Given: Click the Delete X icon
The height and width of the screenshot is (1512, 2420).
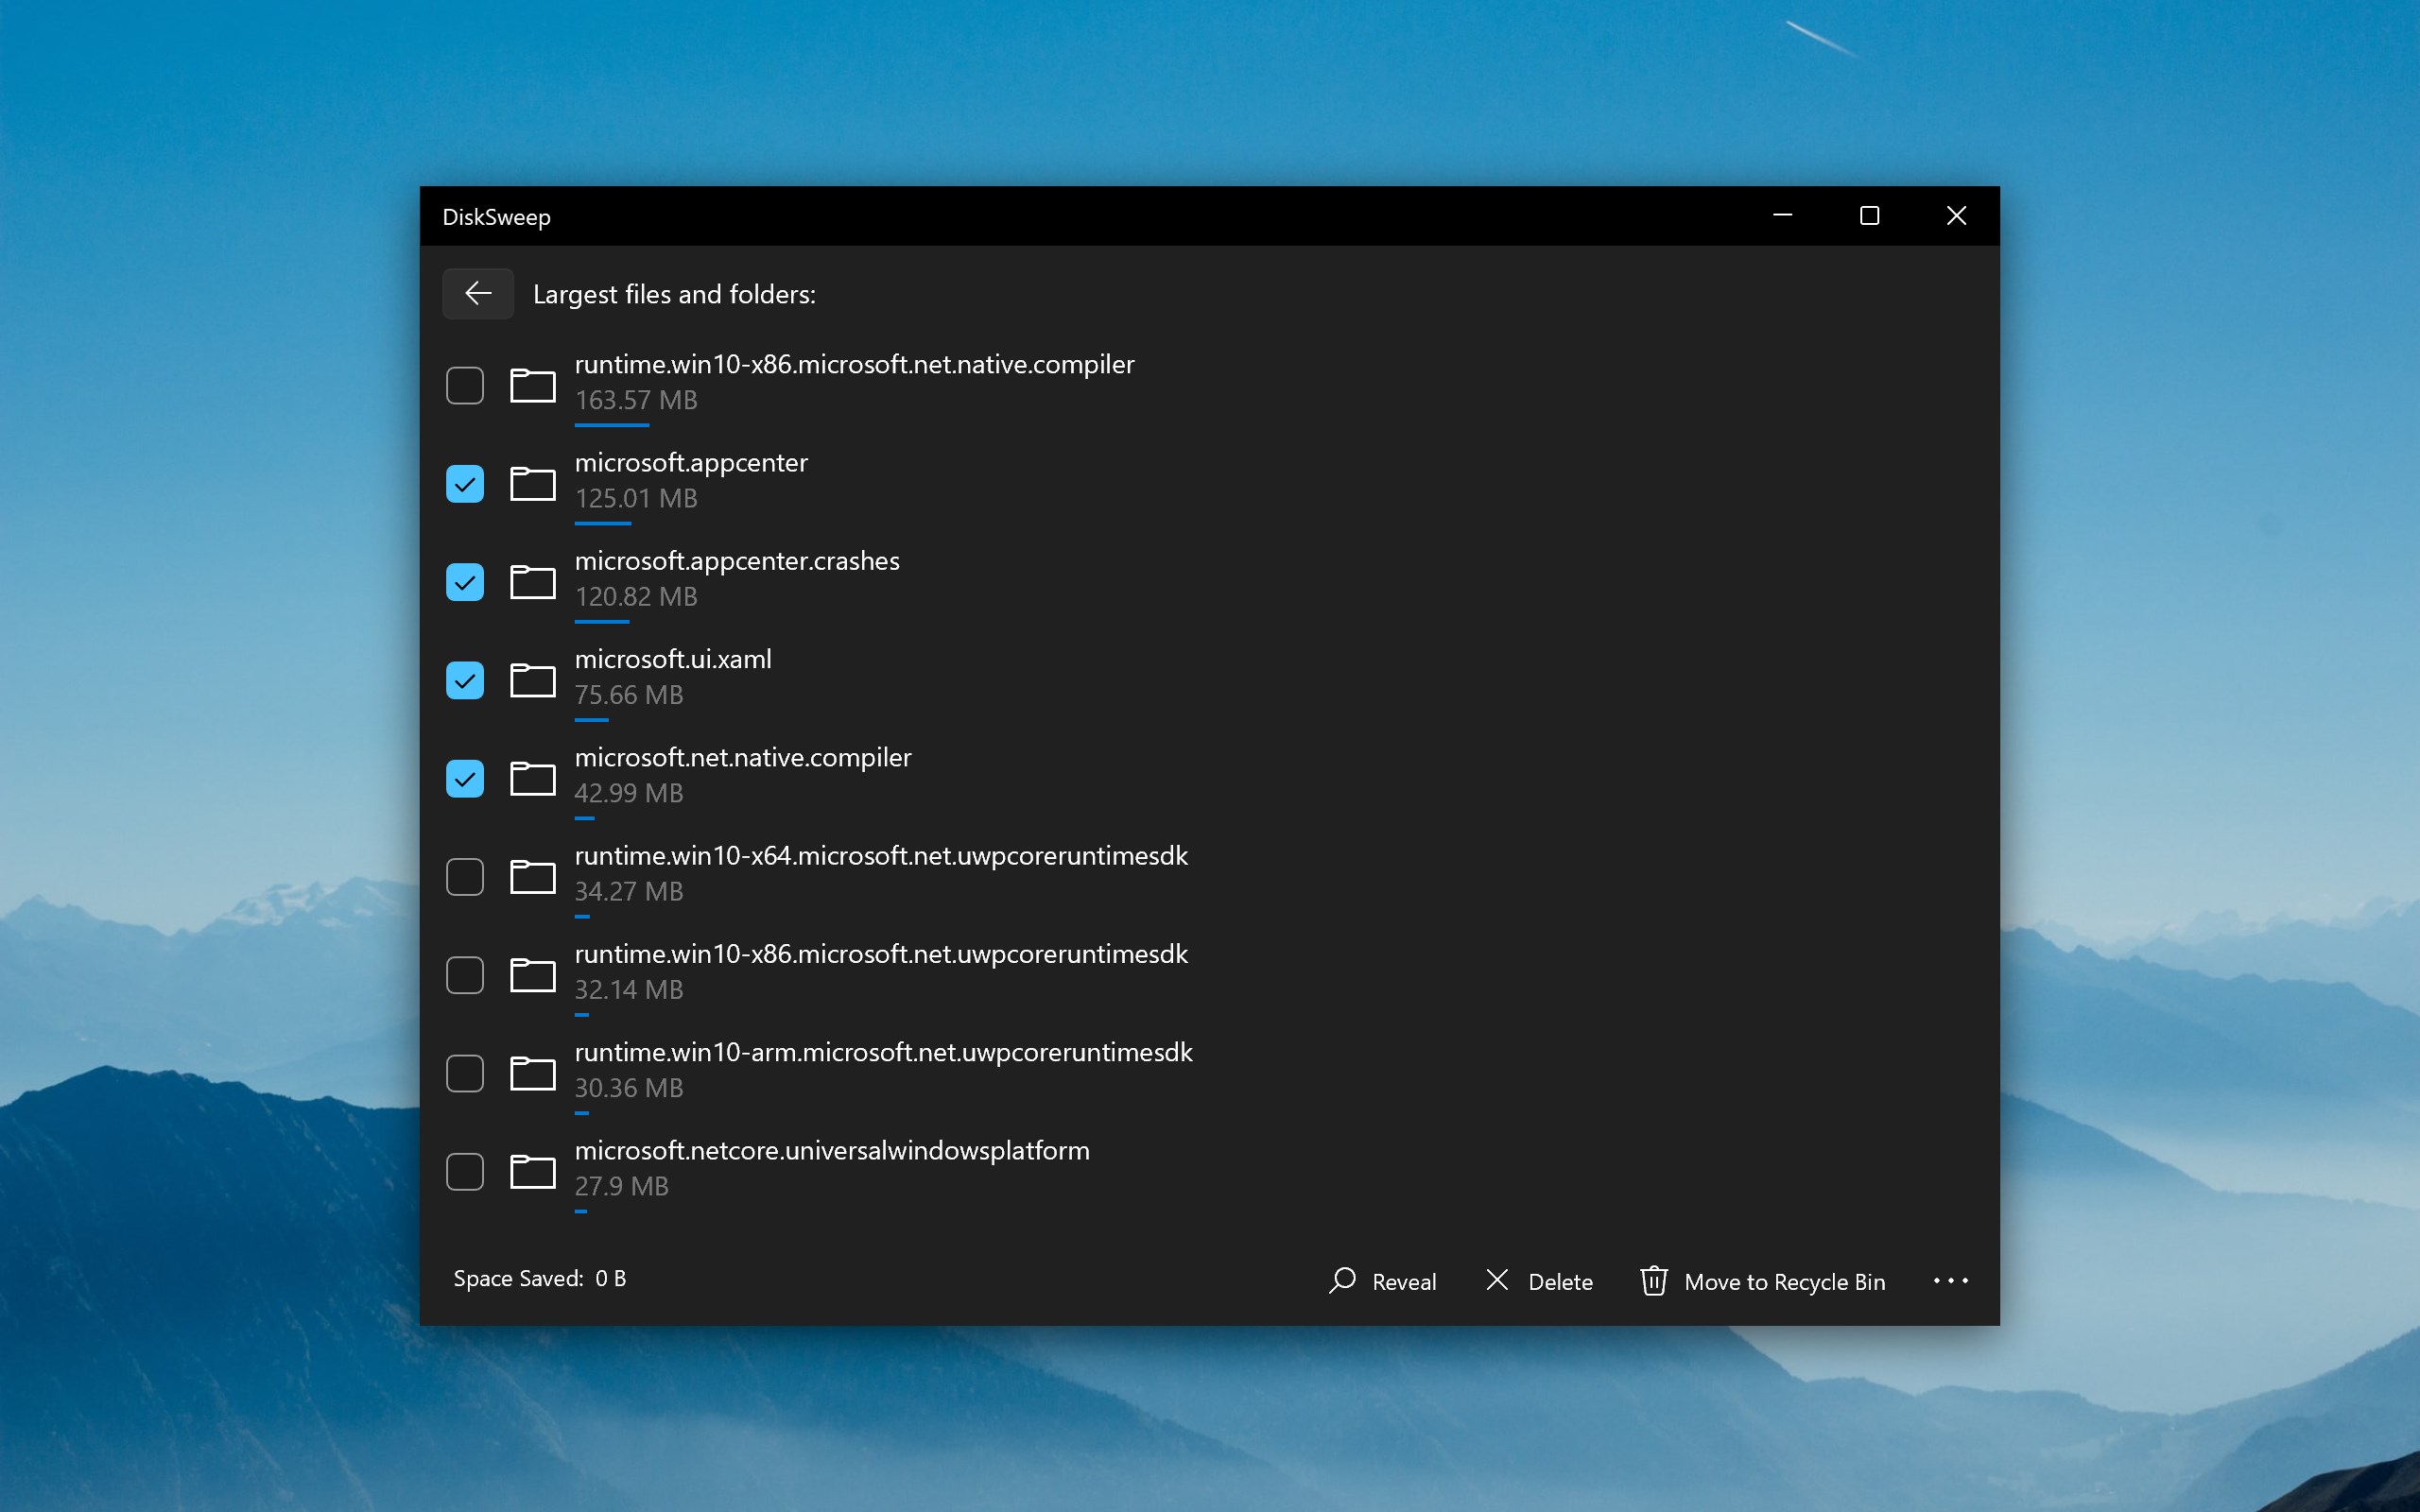Looking at the screenshot, I should [x=1497, y=1280].
